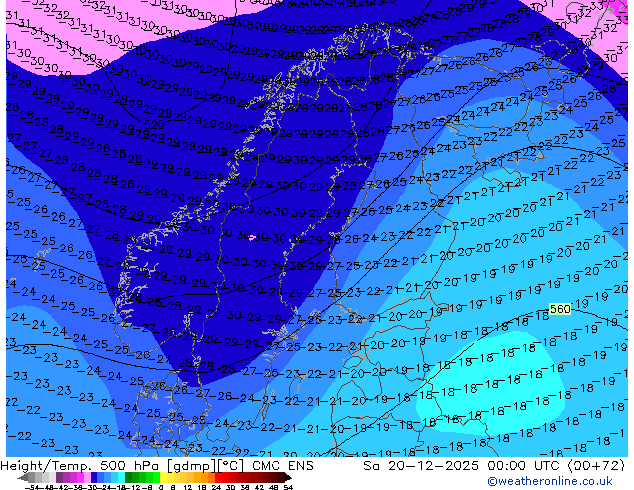Select the cyan legend swatch
Image resolution: width=634 pixels, height=490 pixels.
tap(121, 478)
